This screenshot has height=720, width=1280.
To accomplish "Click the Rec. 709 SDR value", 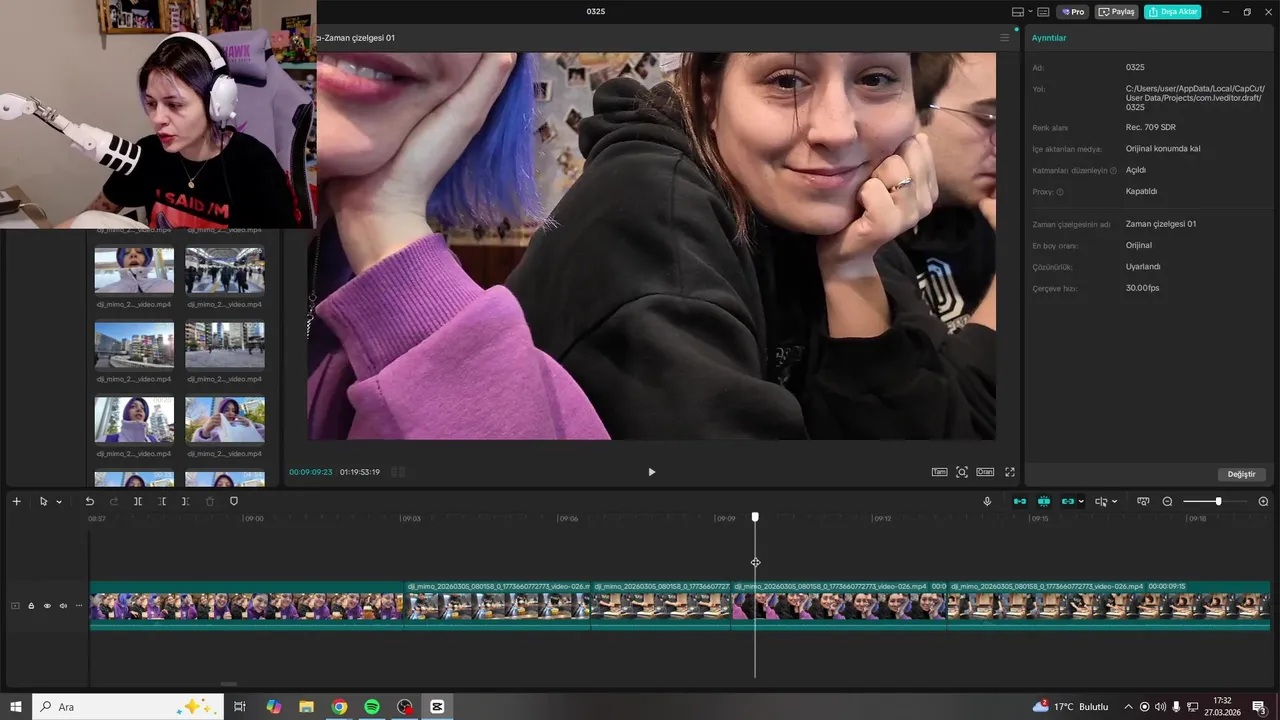I will click(x=1150, y=128).
